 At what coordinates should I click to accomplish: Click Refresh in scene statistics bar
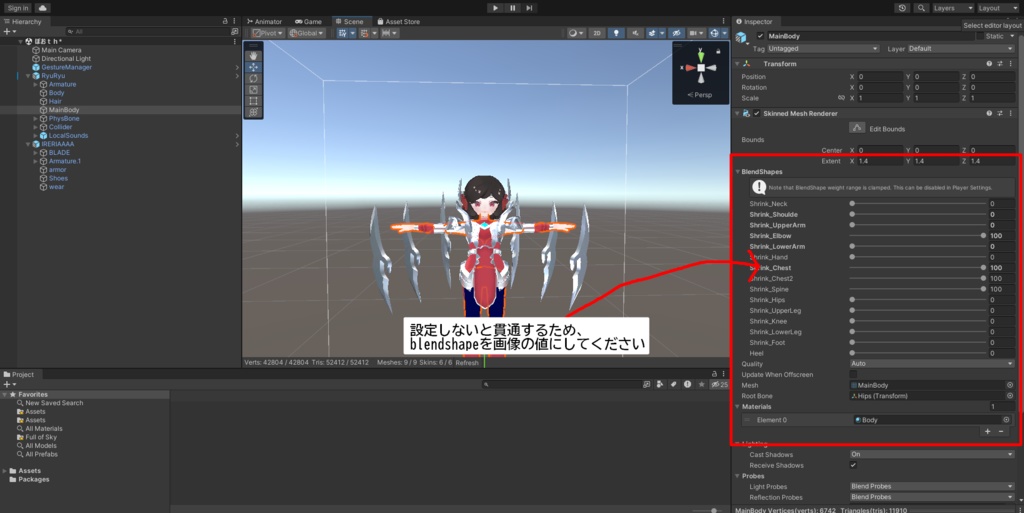pyautogui.click(x=467, y=362)
